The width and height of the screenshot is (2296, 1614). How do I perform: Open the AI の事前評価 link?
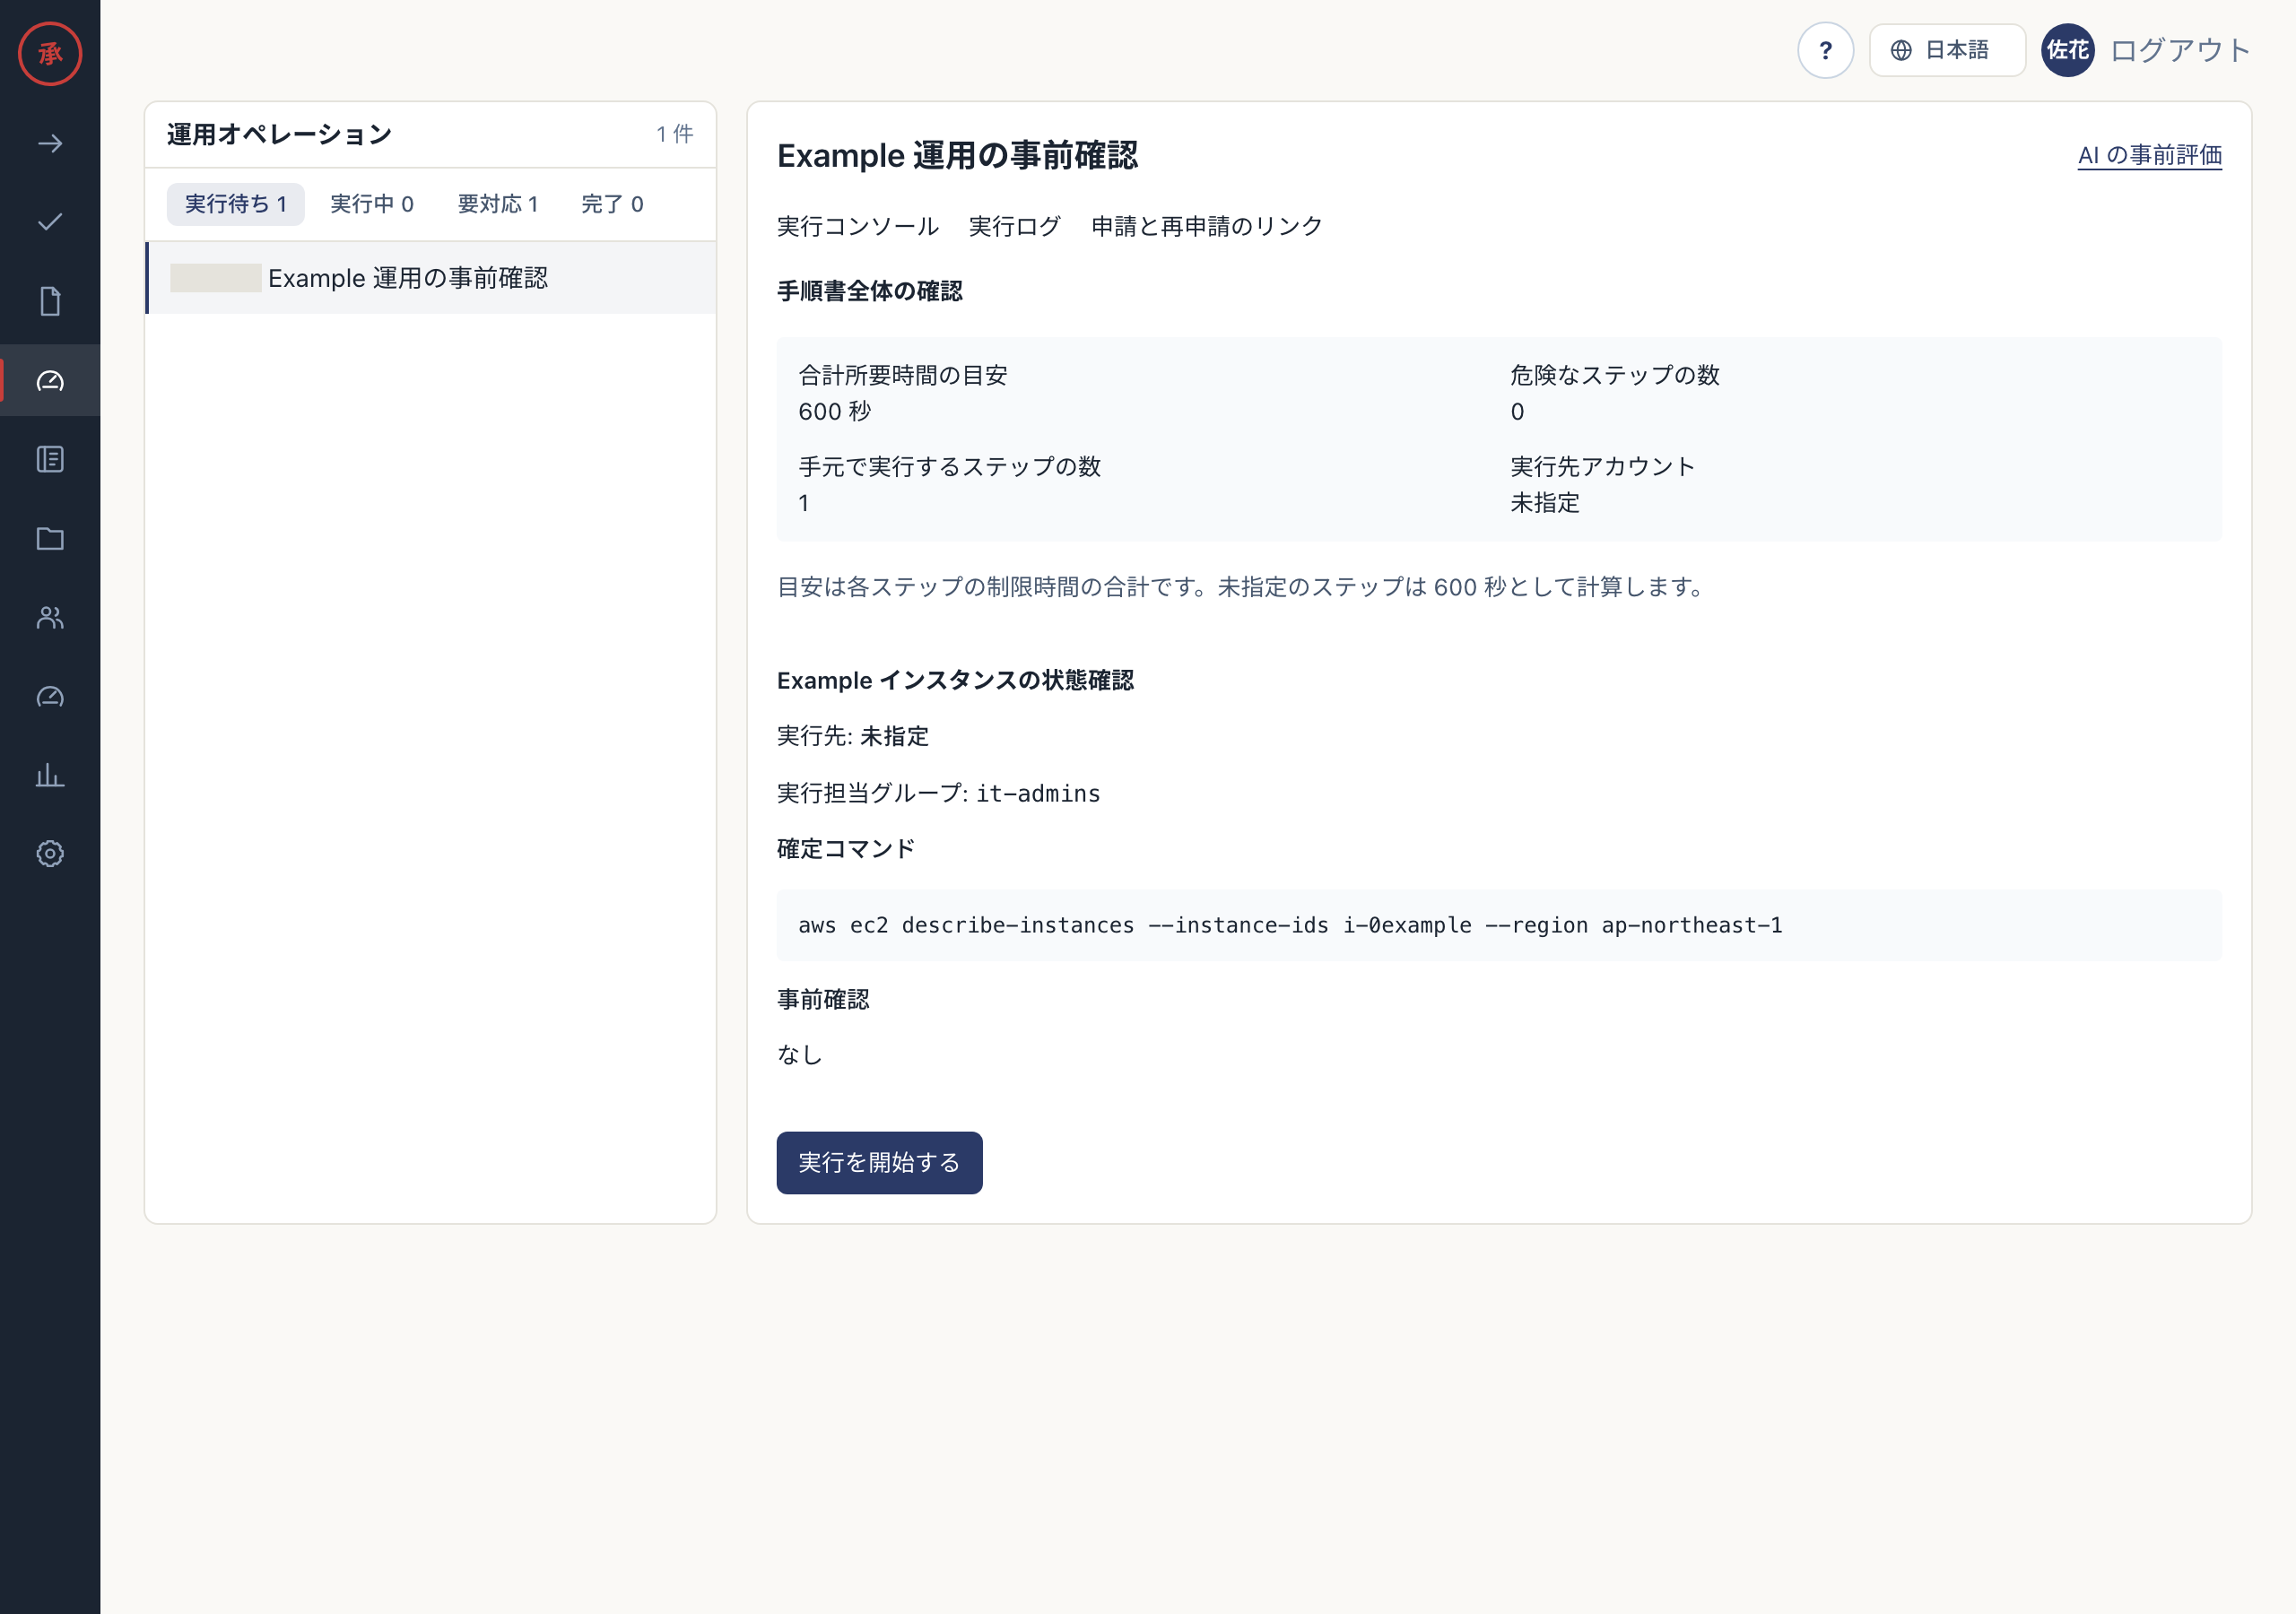(x=2149, y=155)
